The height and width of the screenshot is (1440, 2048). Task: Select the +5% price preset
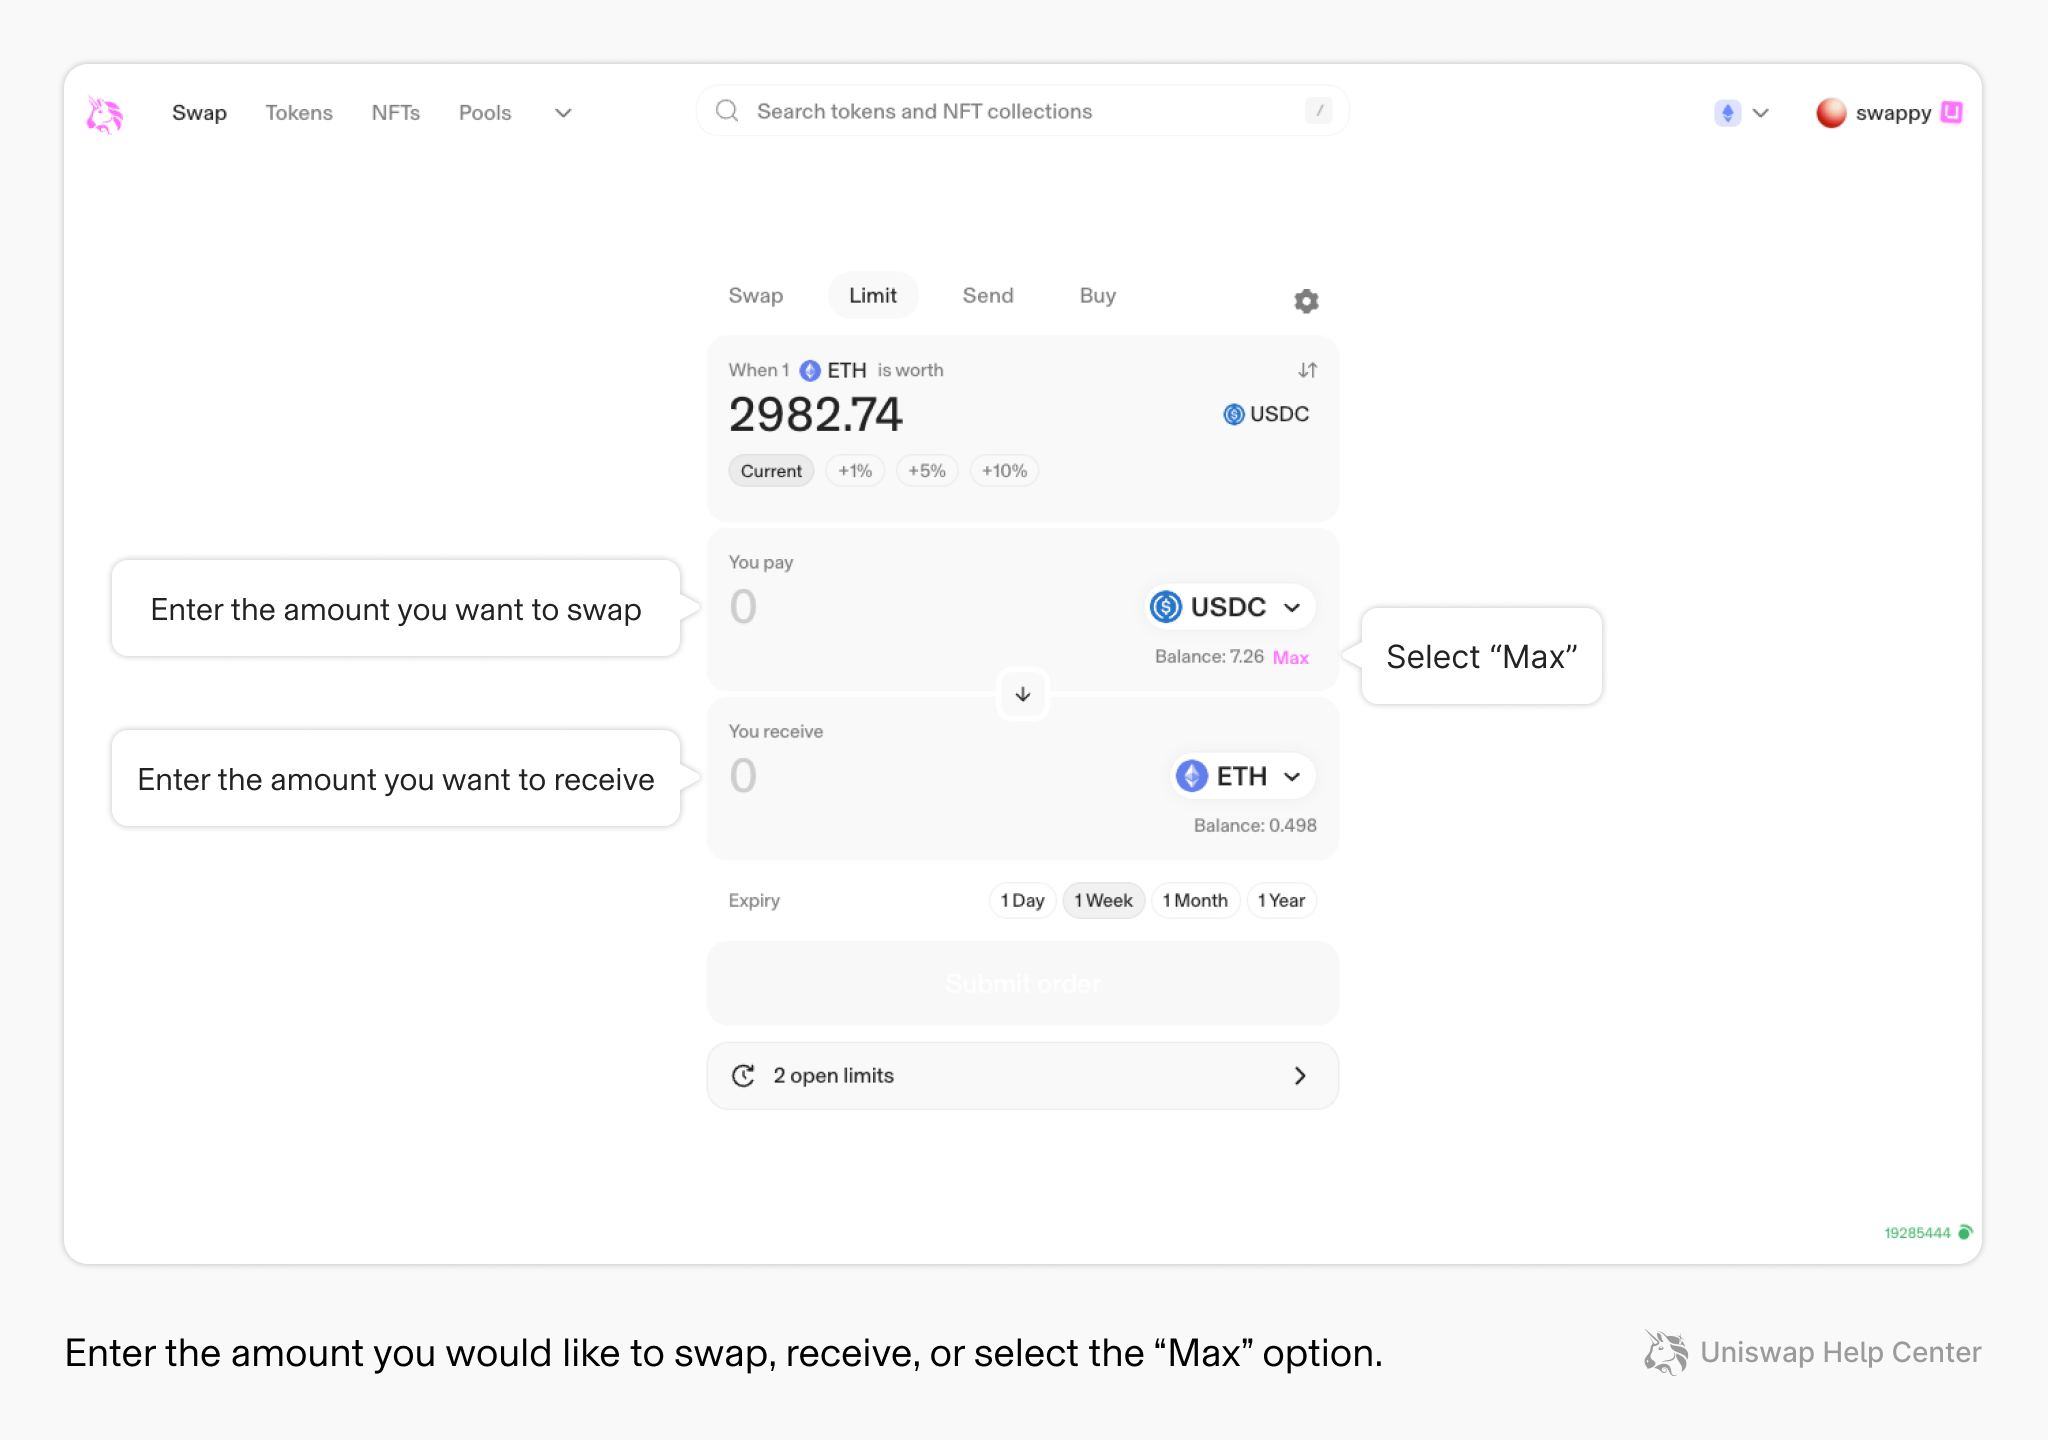(927, 471)
